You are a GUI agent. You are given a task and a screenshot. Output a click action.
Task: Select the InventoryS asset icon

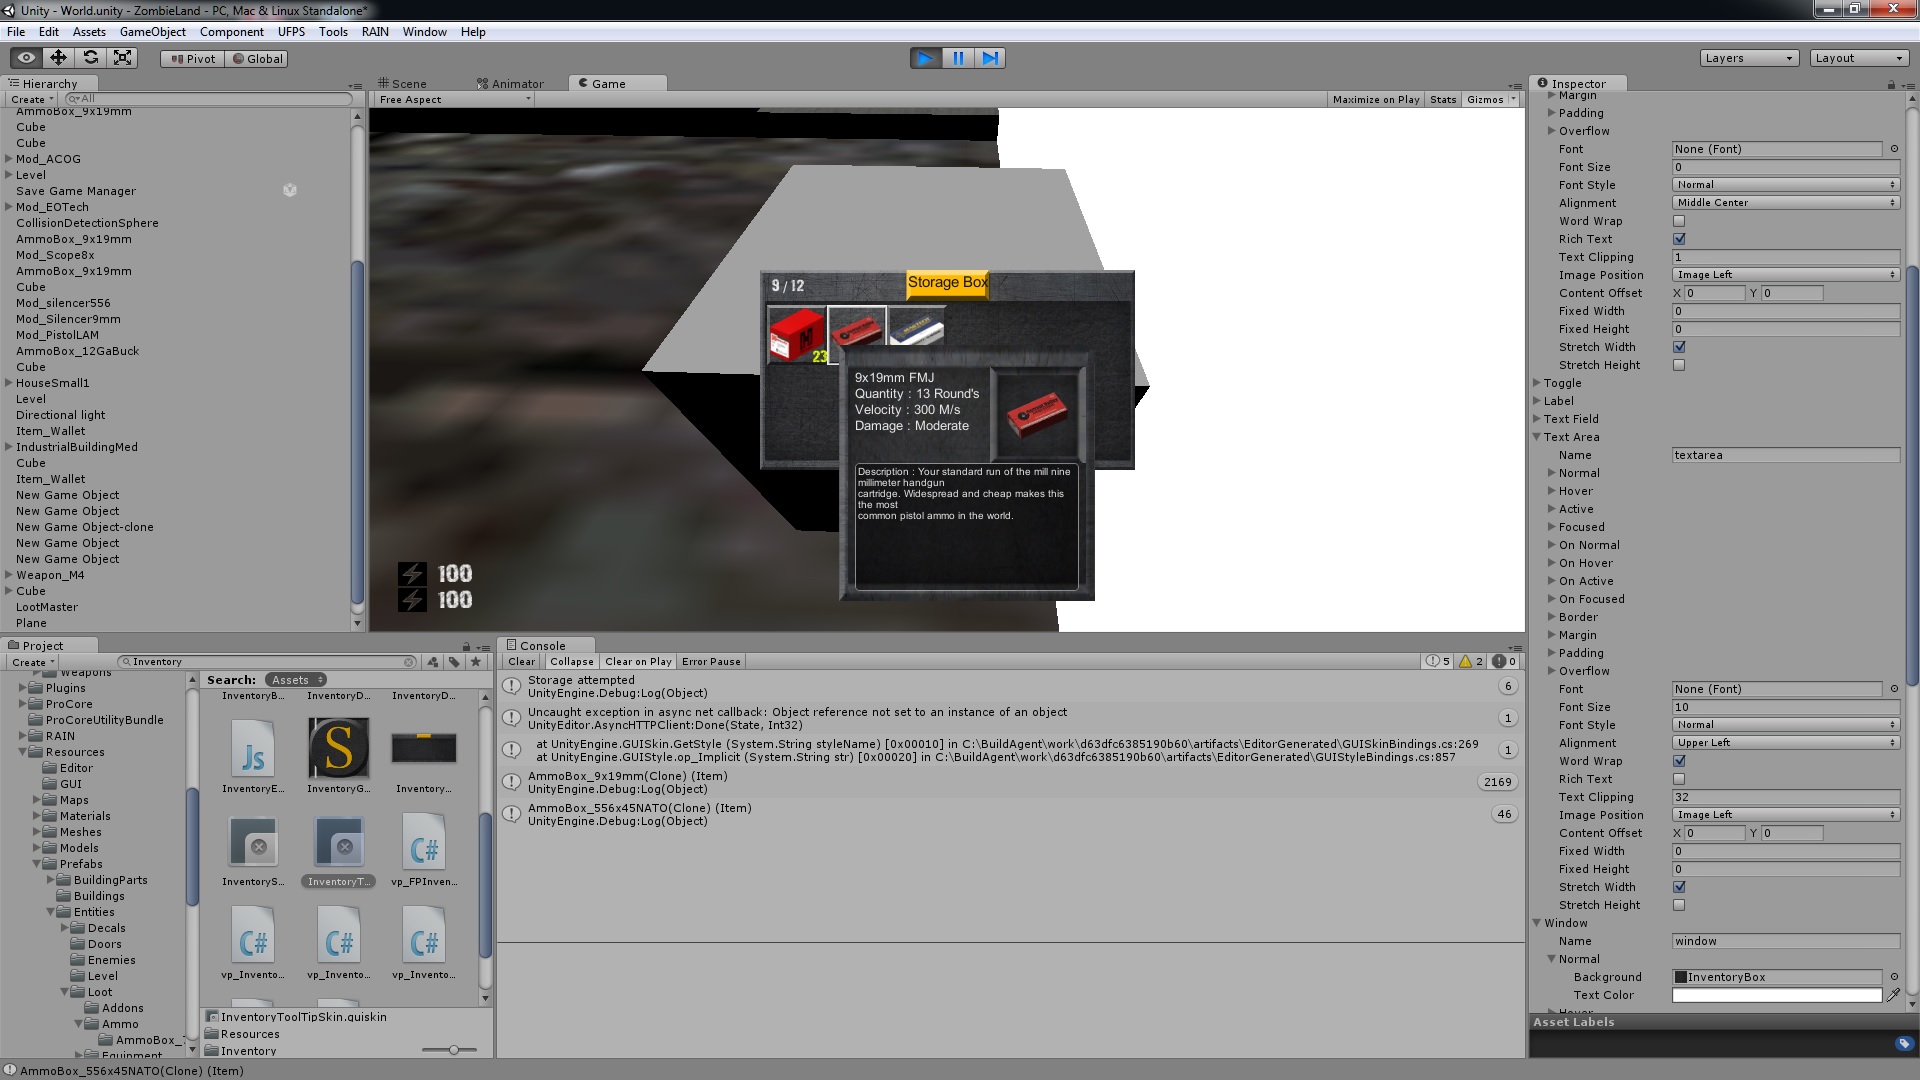click(x=253, y=842)
